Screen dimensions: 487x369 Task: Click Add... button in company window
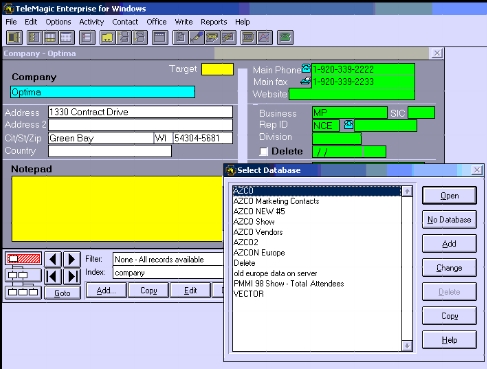106,290
